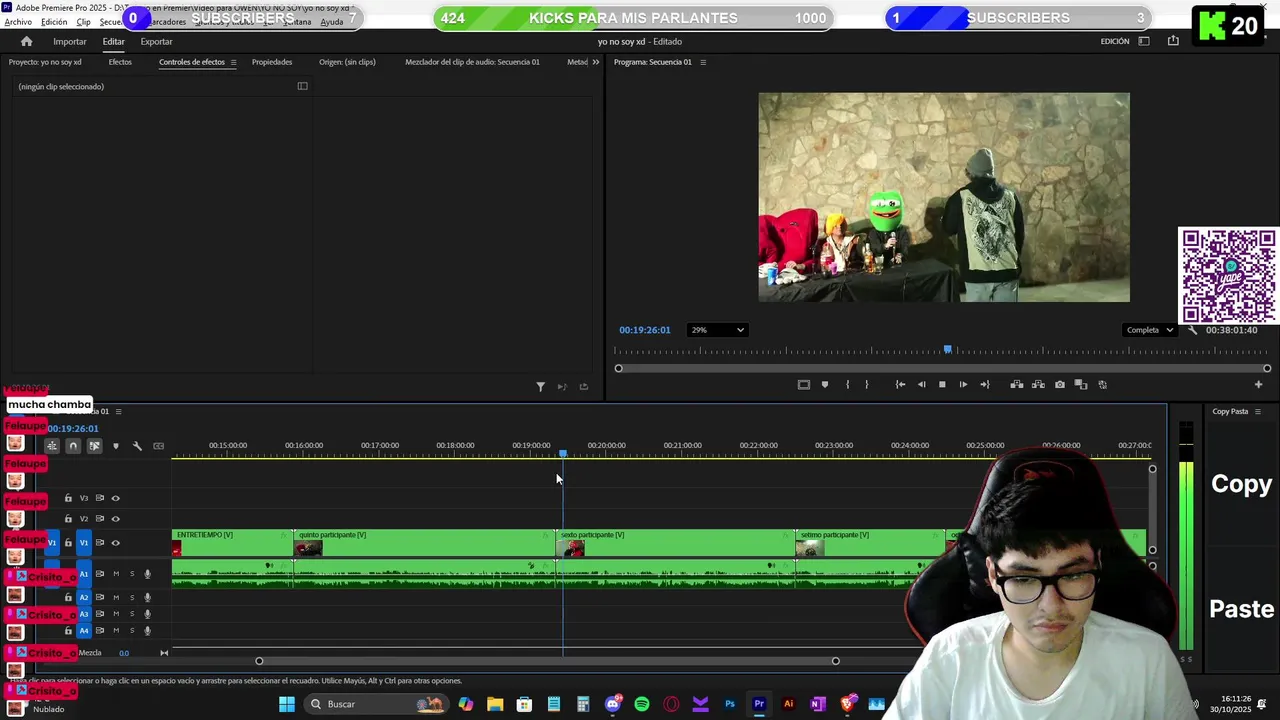Screen dimensions: 1280x720
Task: Switch to the Efectos tab
Action: tap(120, 62)
